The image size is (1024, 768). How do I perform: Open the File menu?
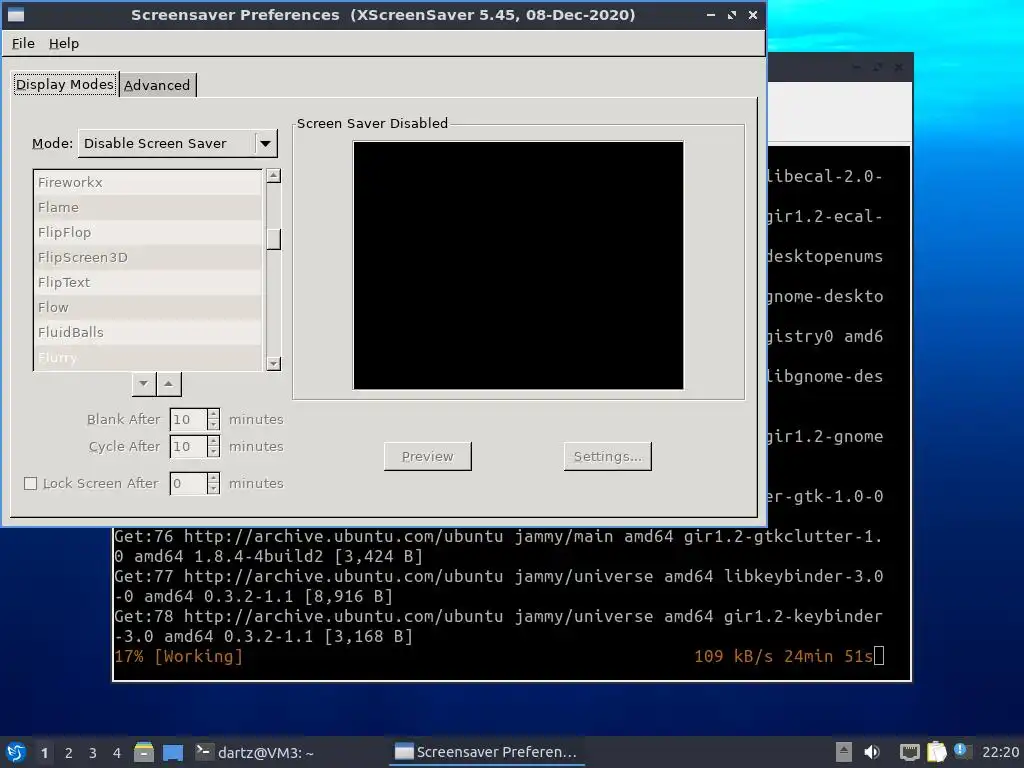click(23, 43)
